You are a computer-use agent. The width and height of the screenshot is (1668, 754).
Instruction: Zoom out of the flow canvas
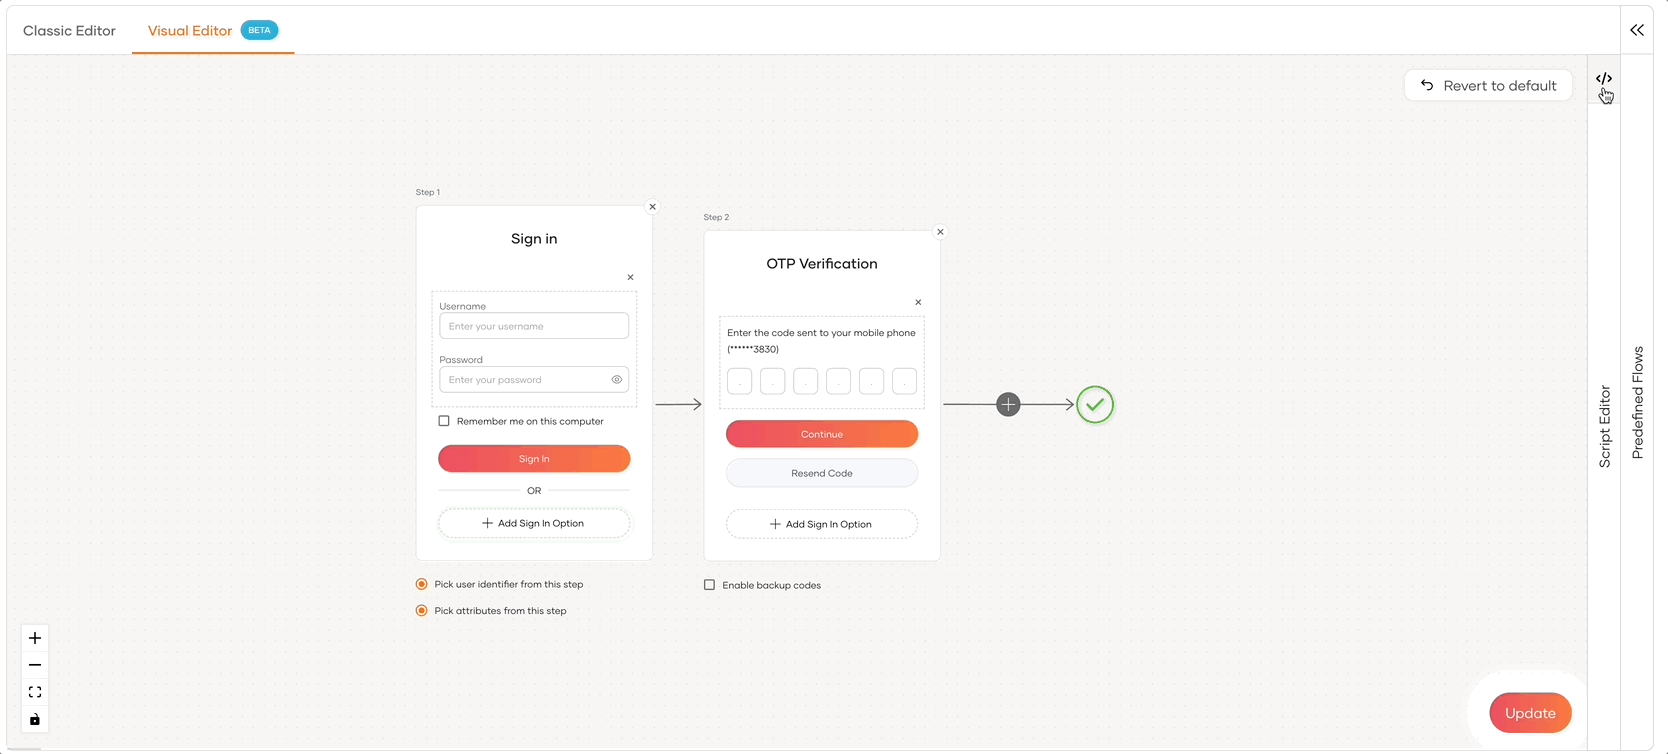[x=35, y=665]
